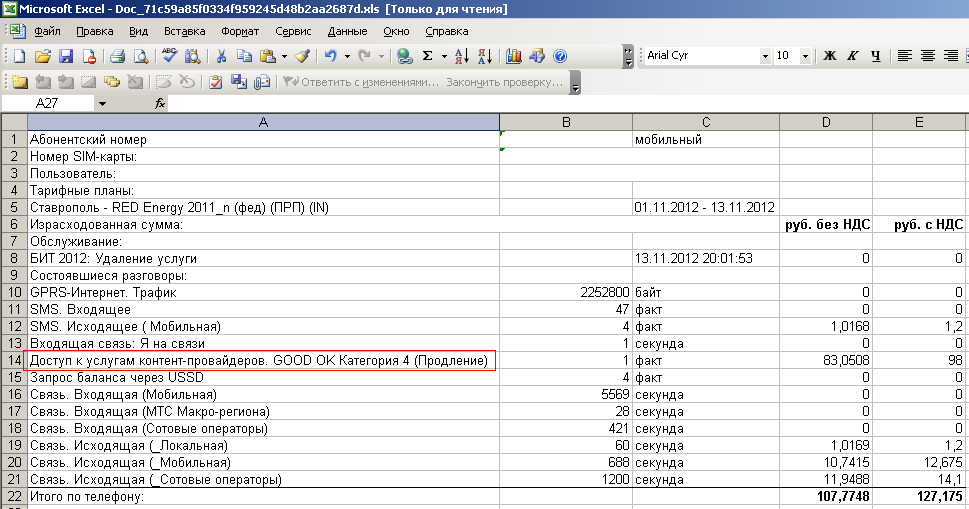Cut selection with scissors icon
Viewport: 969px width, 509px height.
(x=221, y=56)
